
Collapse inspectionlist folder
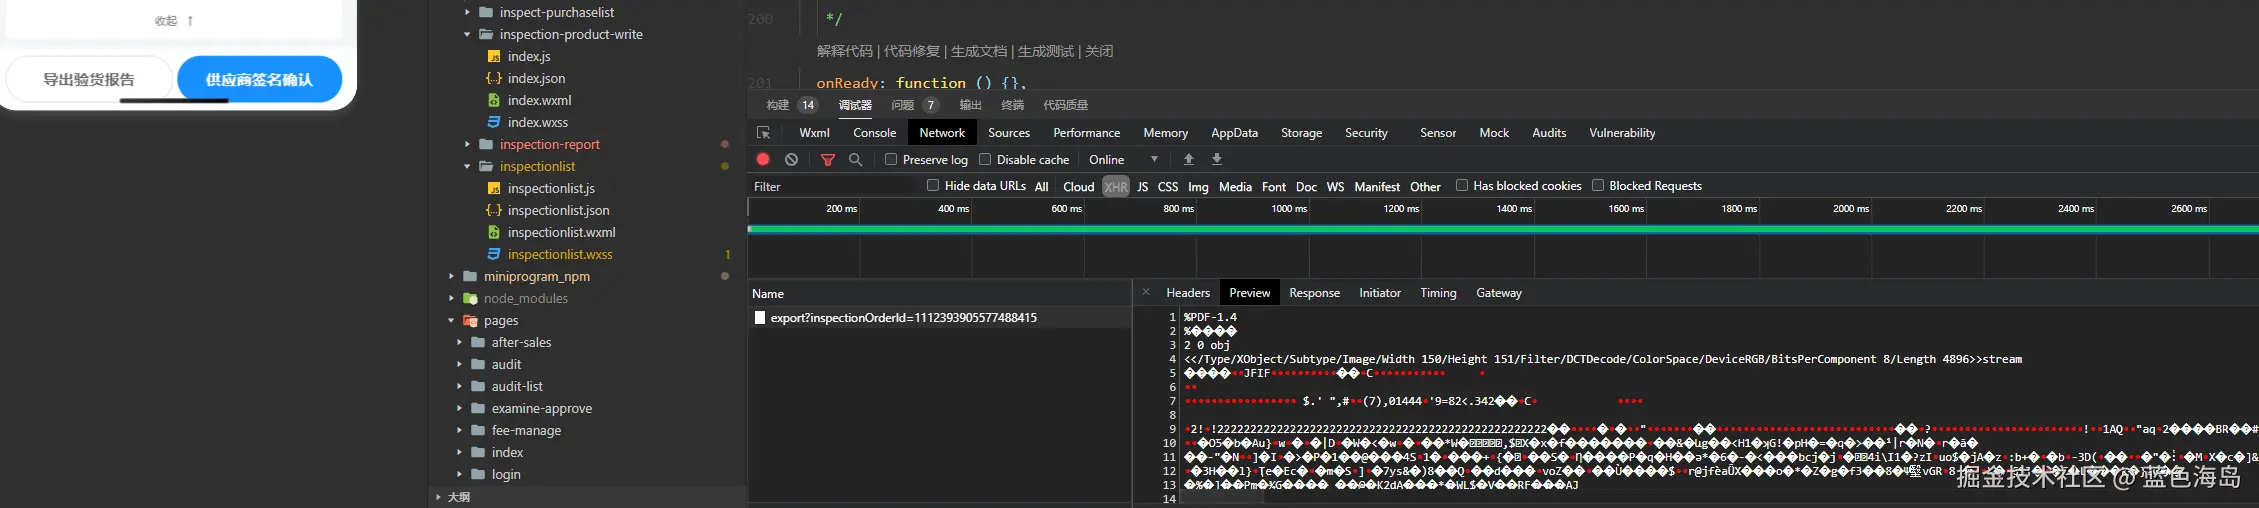(x=467, y=166)
